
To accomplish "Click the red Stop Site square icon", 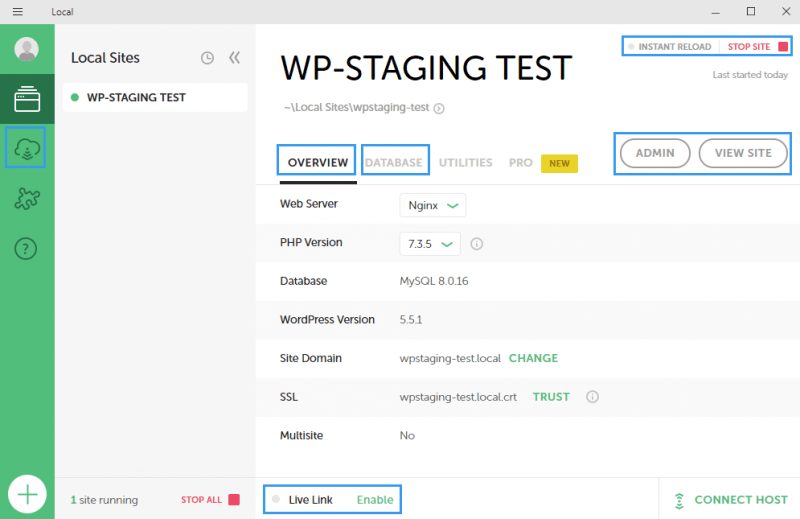I will pyautogui.click(x=783, y=46).
